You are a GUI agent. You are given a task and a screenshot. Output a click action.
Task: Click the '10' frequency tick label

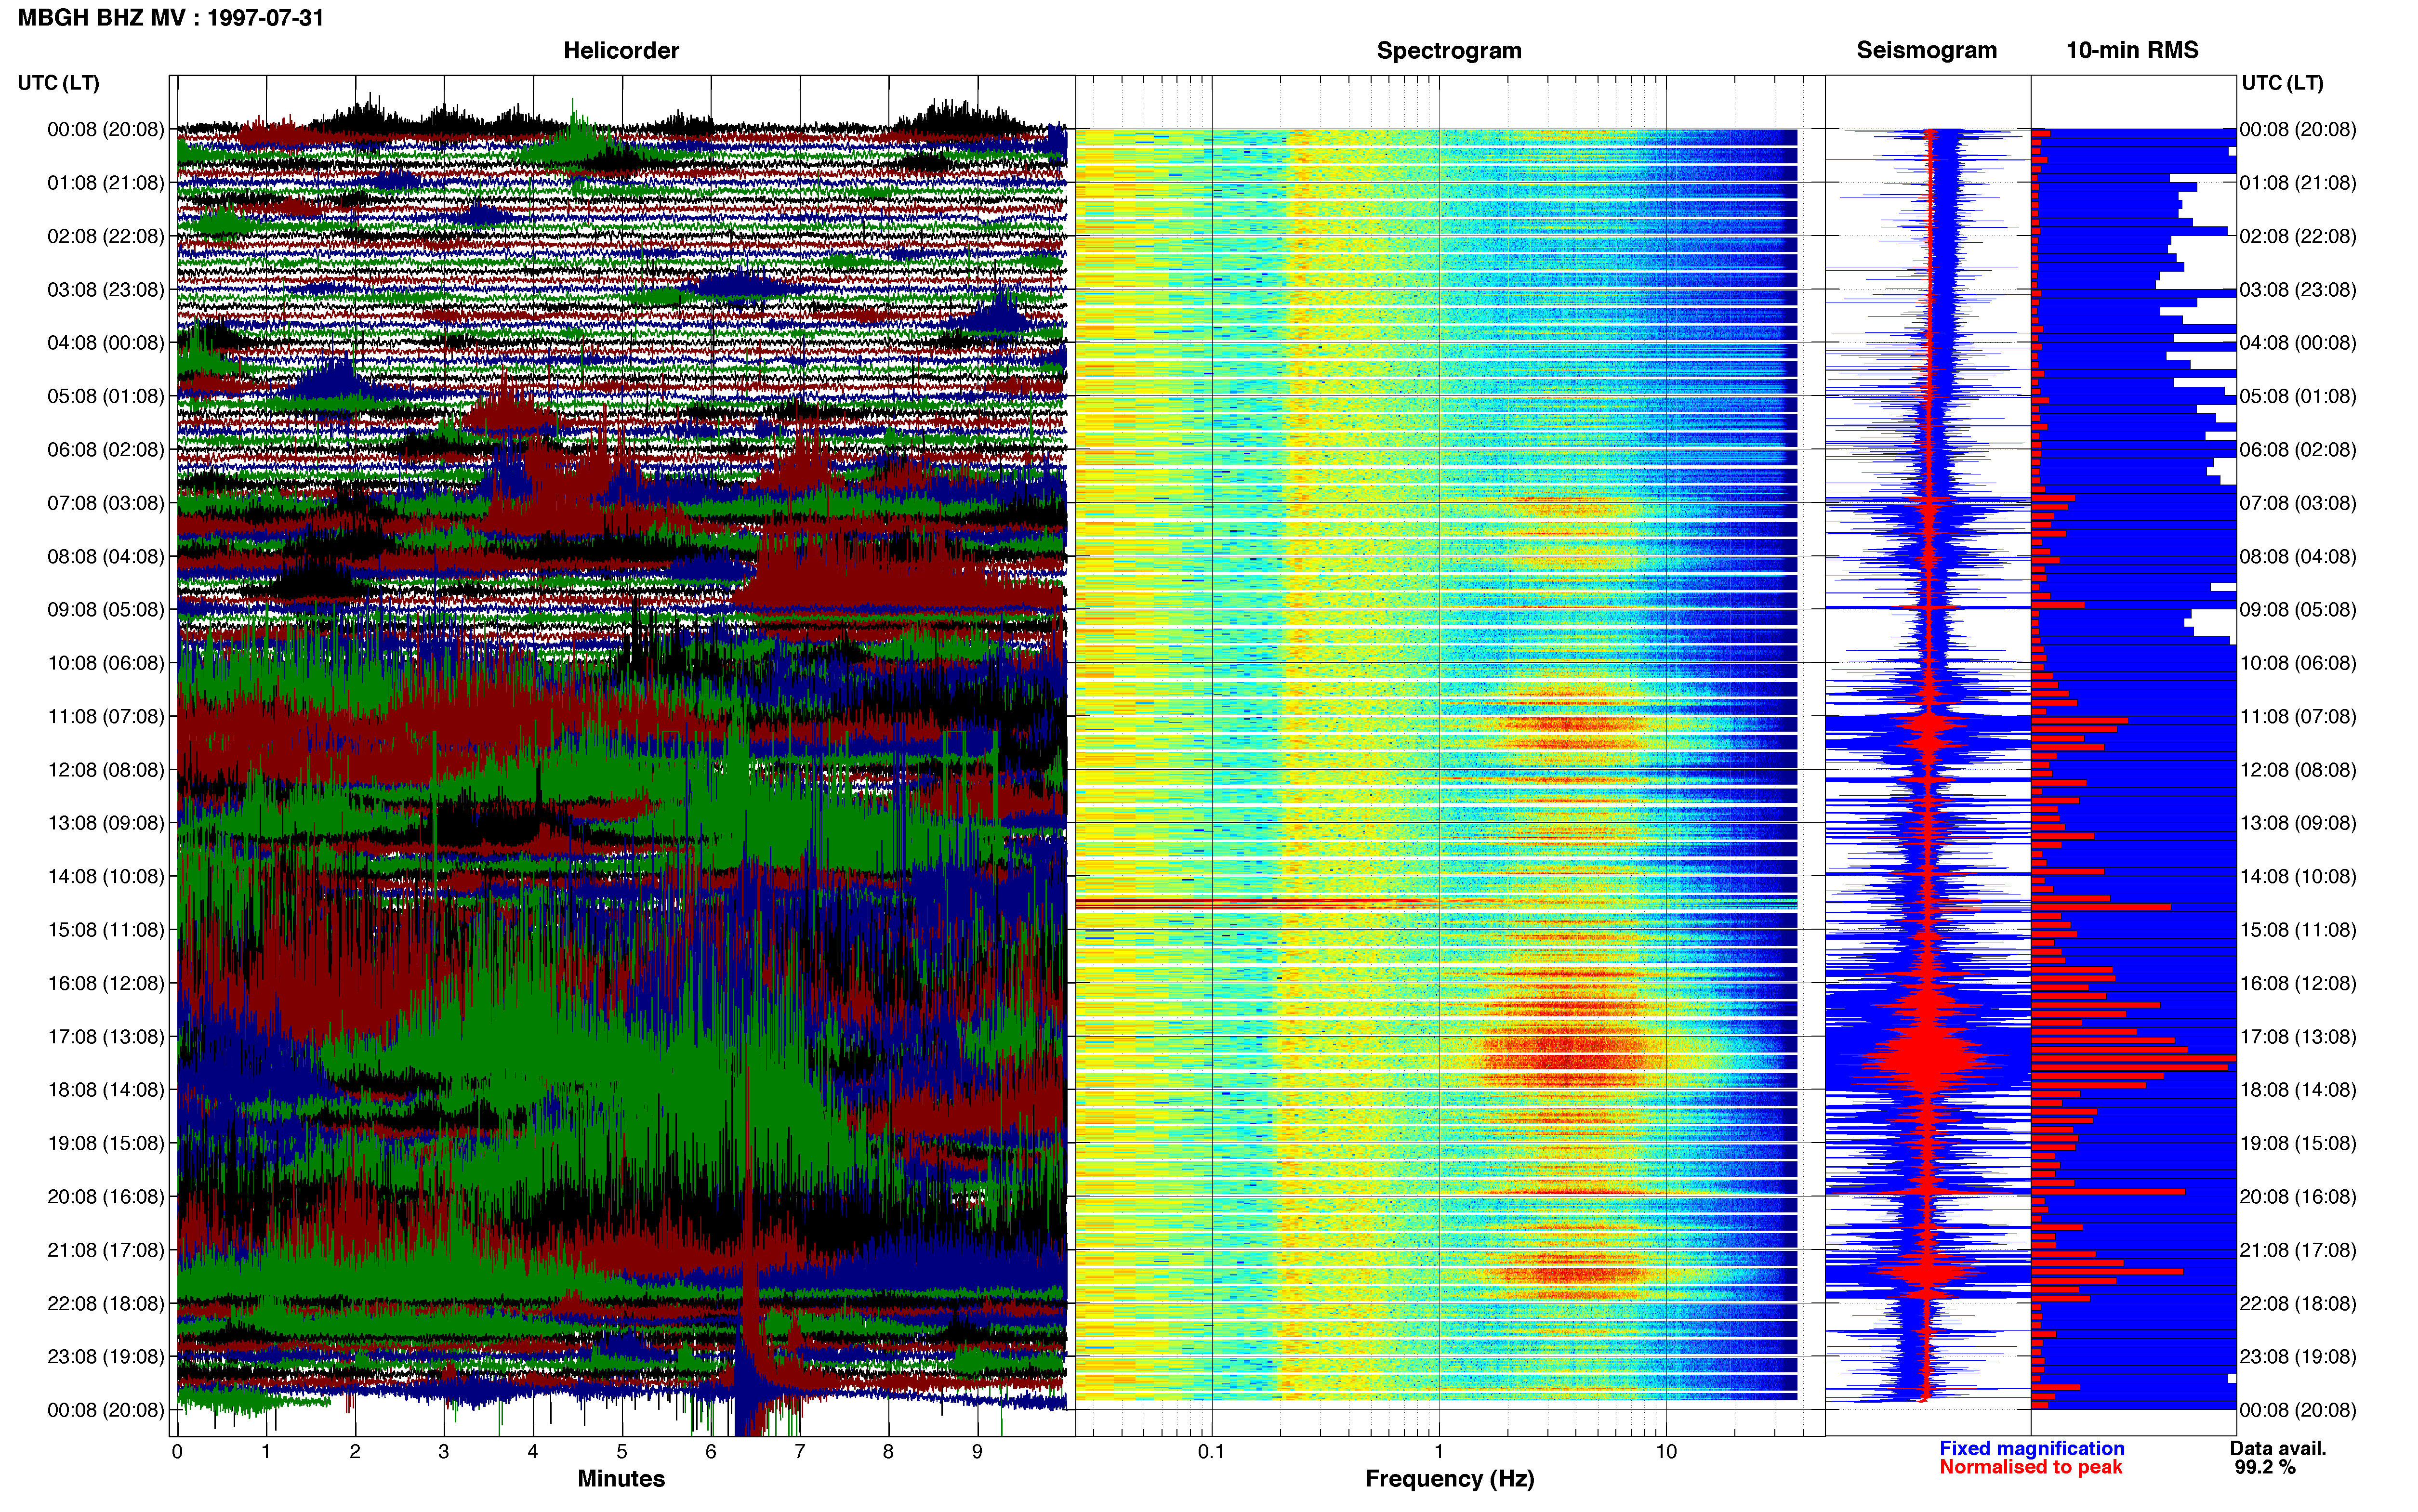coord(1666,1451)
